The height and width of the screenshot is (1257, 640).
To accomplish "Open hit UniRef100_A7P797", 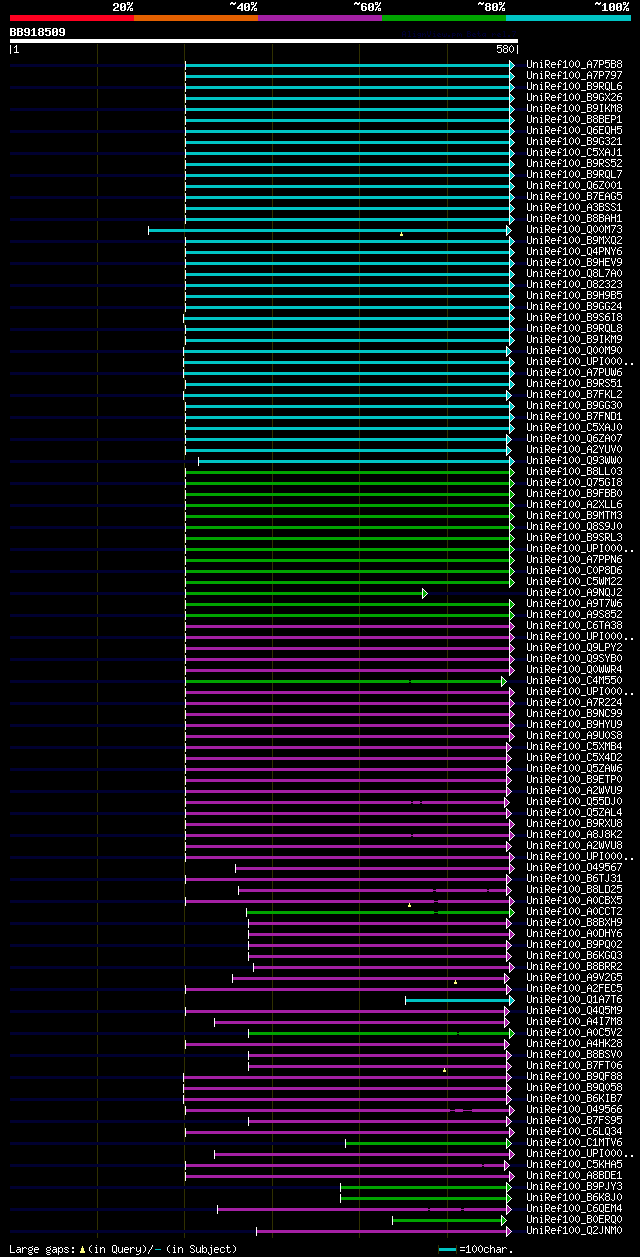I will coord(574,75).
